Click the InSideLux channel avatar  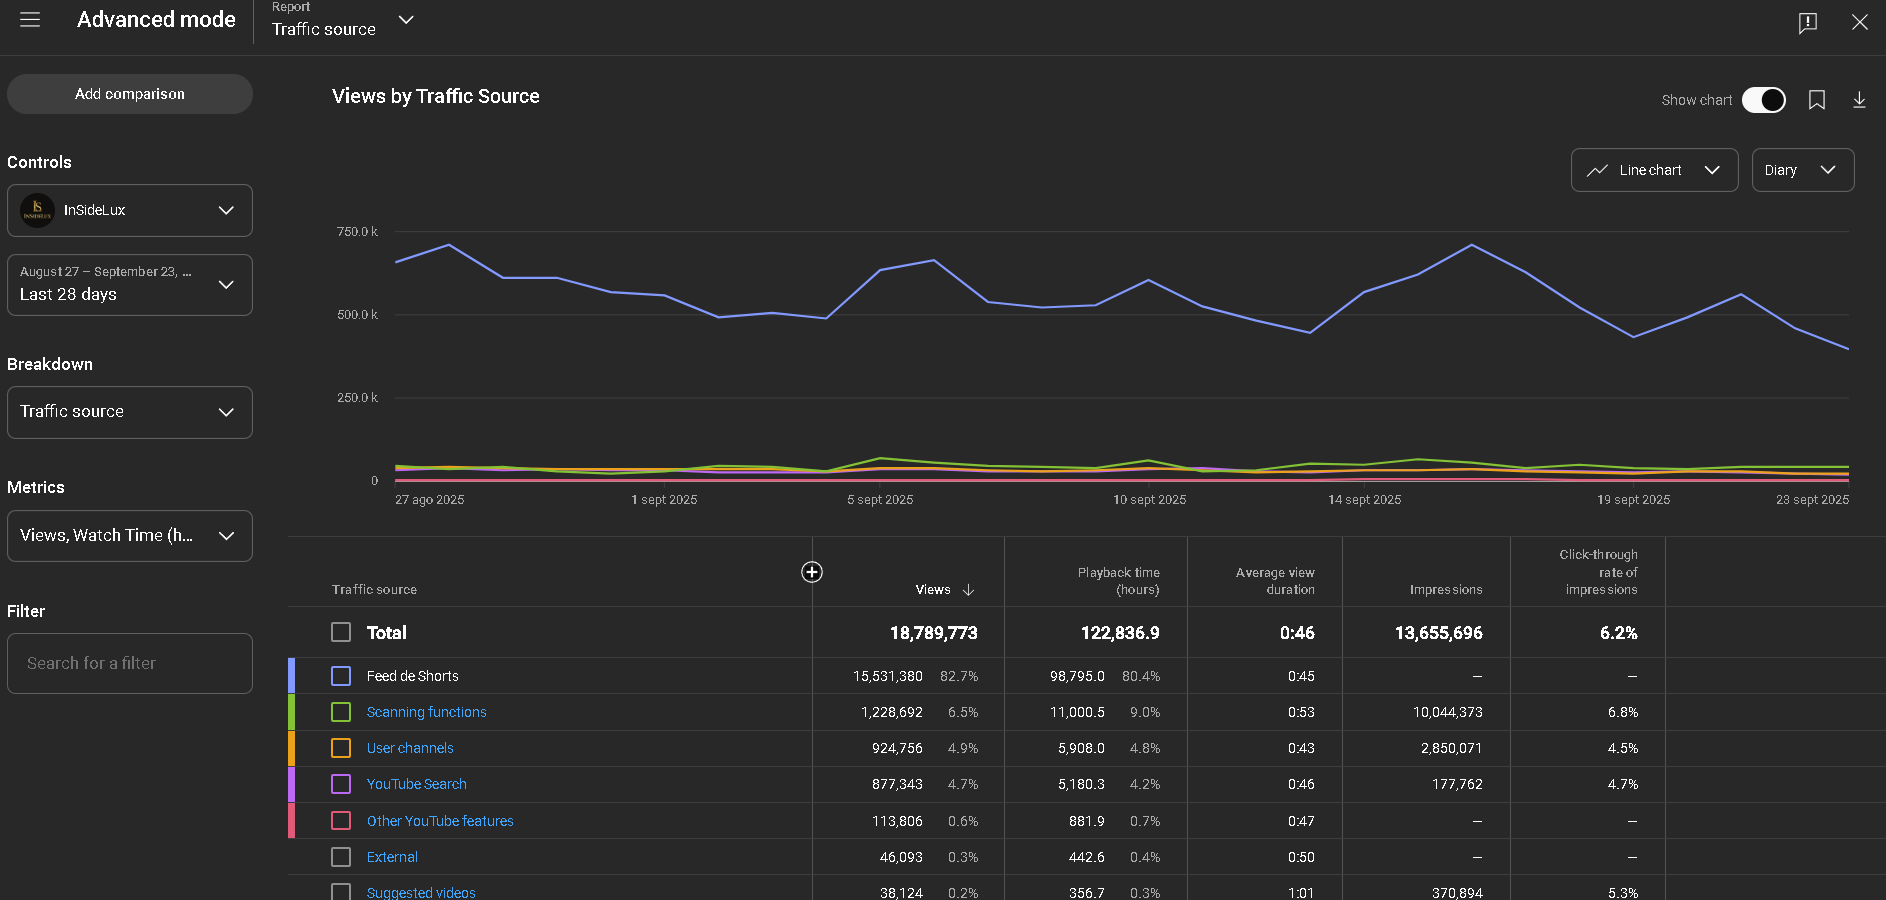click(x=38, y=210)
